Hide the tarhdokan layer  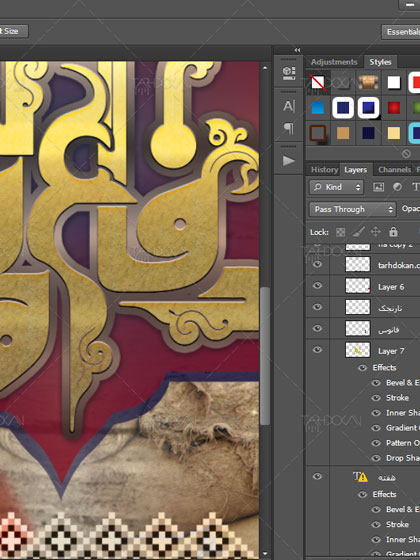click(x=317, y=264)
